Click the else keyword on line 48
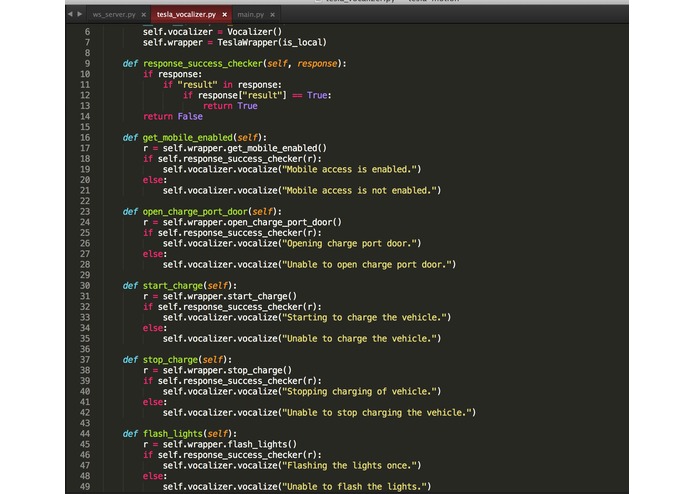Screen dimensions: 695x494 (155, 476)
